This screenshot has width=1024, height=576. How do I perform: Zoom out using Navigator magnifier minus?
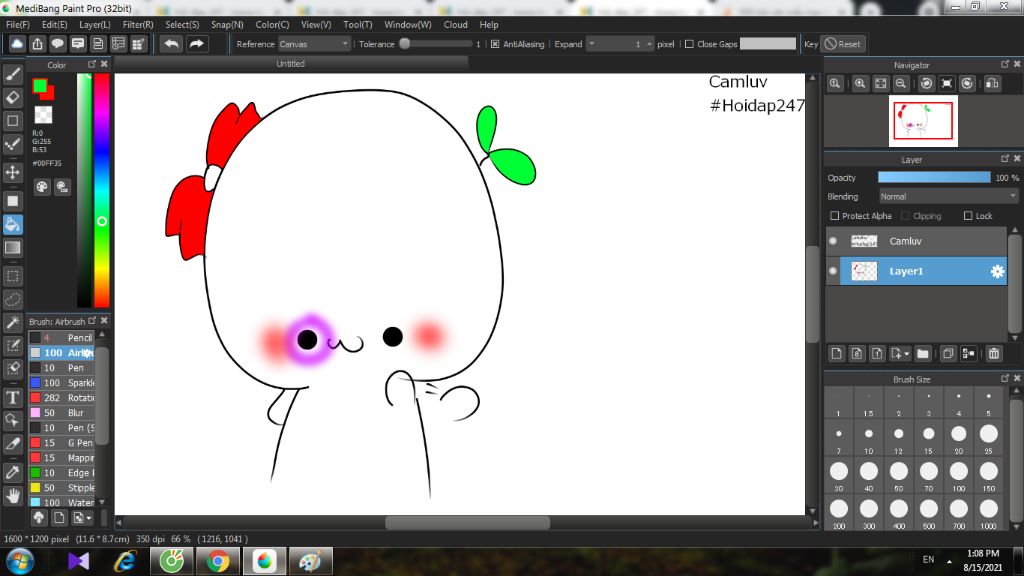click(x=901, y=84)
